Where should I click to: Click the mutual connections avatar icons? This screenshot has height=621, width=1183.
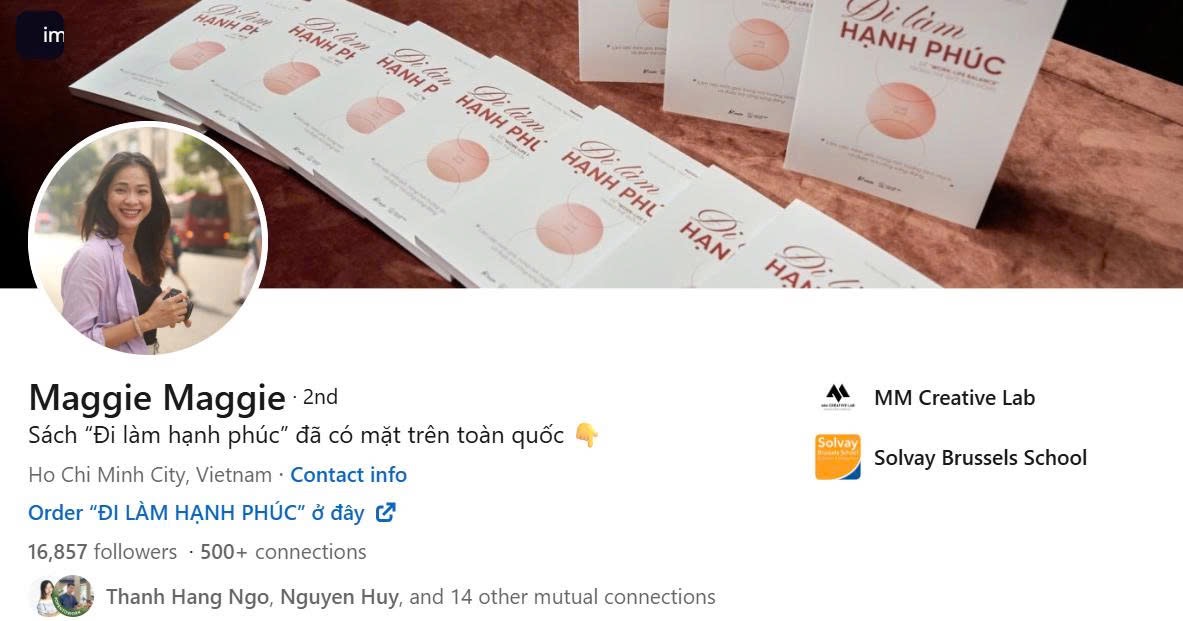click(x=63, y=596)
